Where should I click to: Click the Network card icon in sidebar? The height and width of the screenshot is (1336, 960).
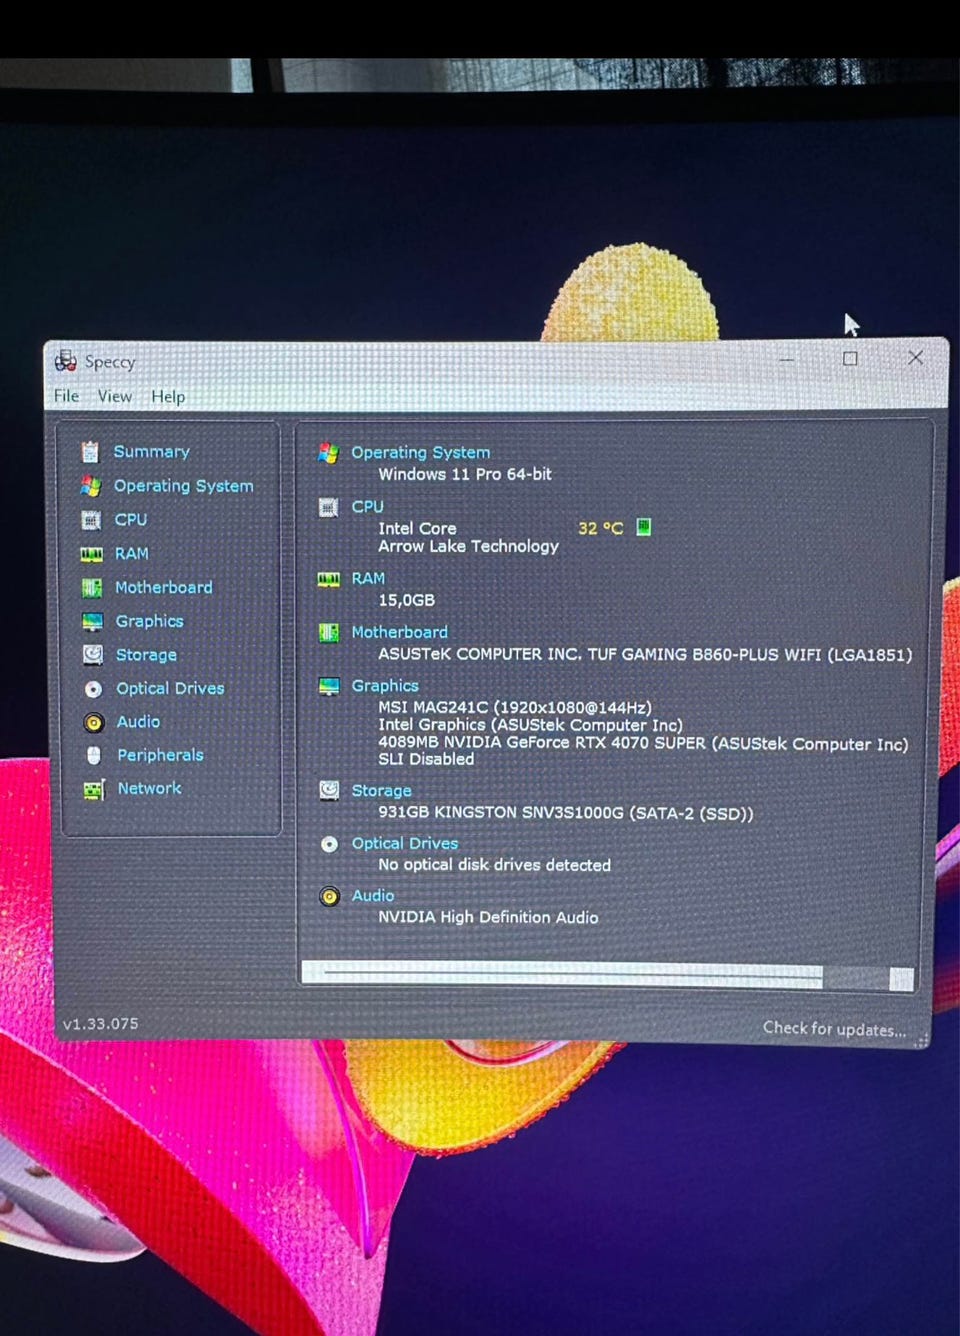pyautogui.click(x=94, y=790)
